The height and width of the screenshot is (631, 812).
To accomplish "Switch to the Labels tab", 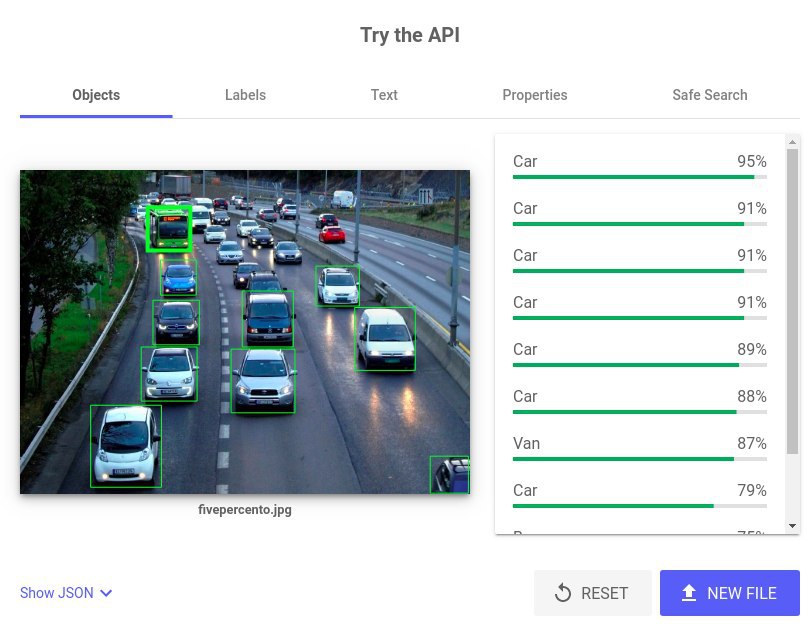I will pyautogui.click(x=245, y=95).
